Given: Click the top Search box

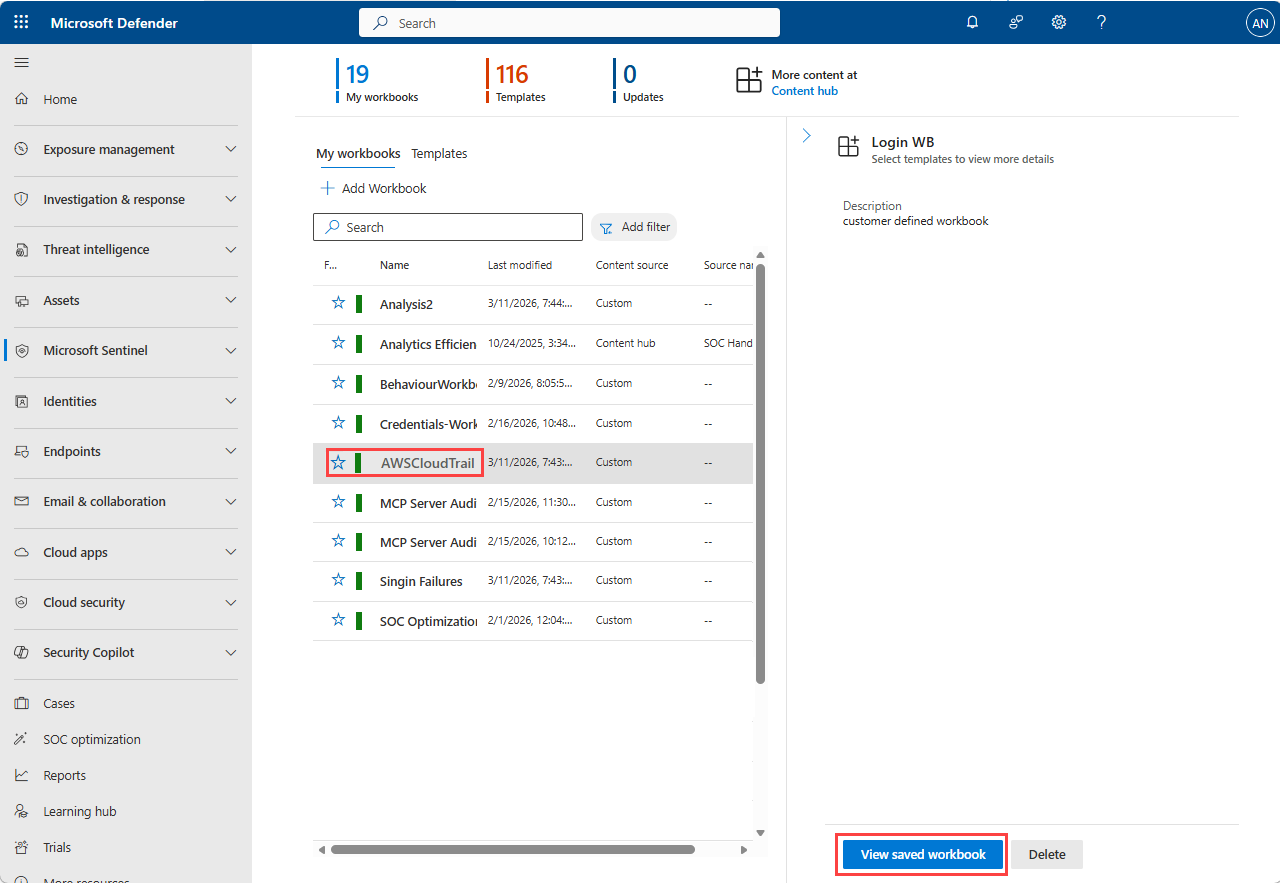Looking at the screenshot, I should tap(569, 22).
